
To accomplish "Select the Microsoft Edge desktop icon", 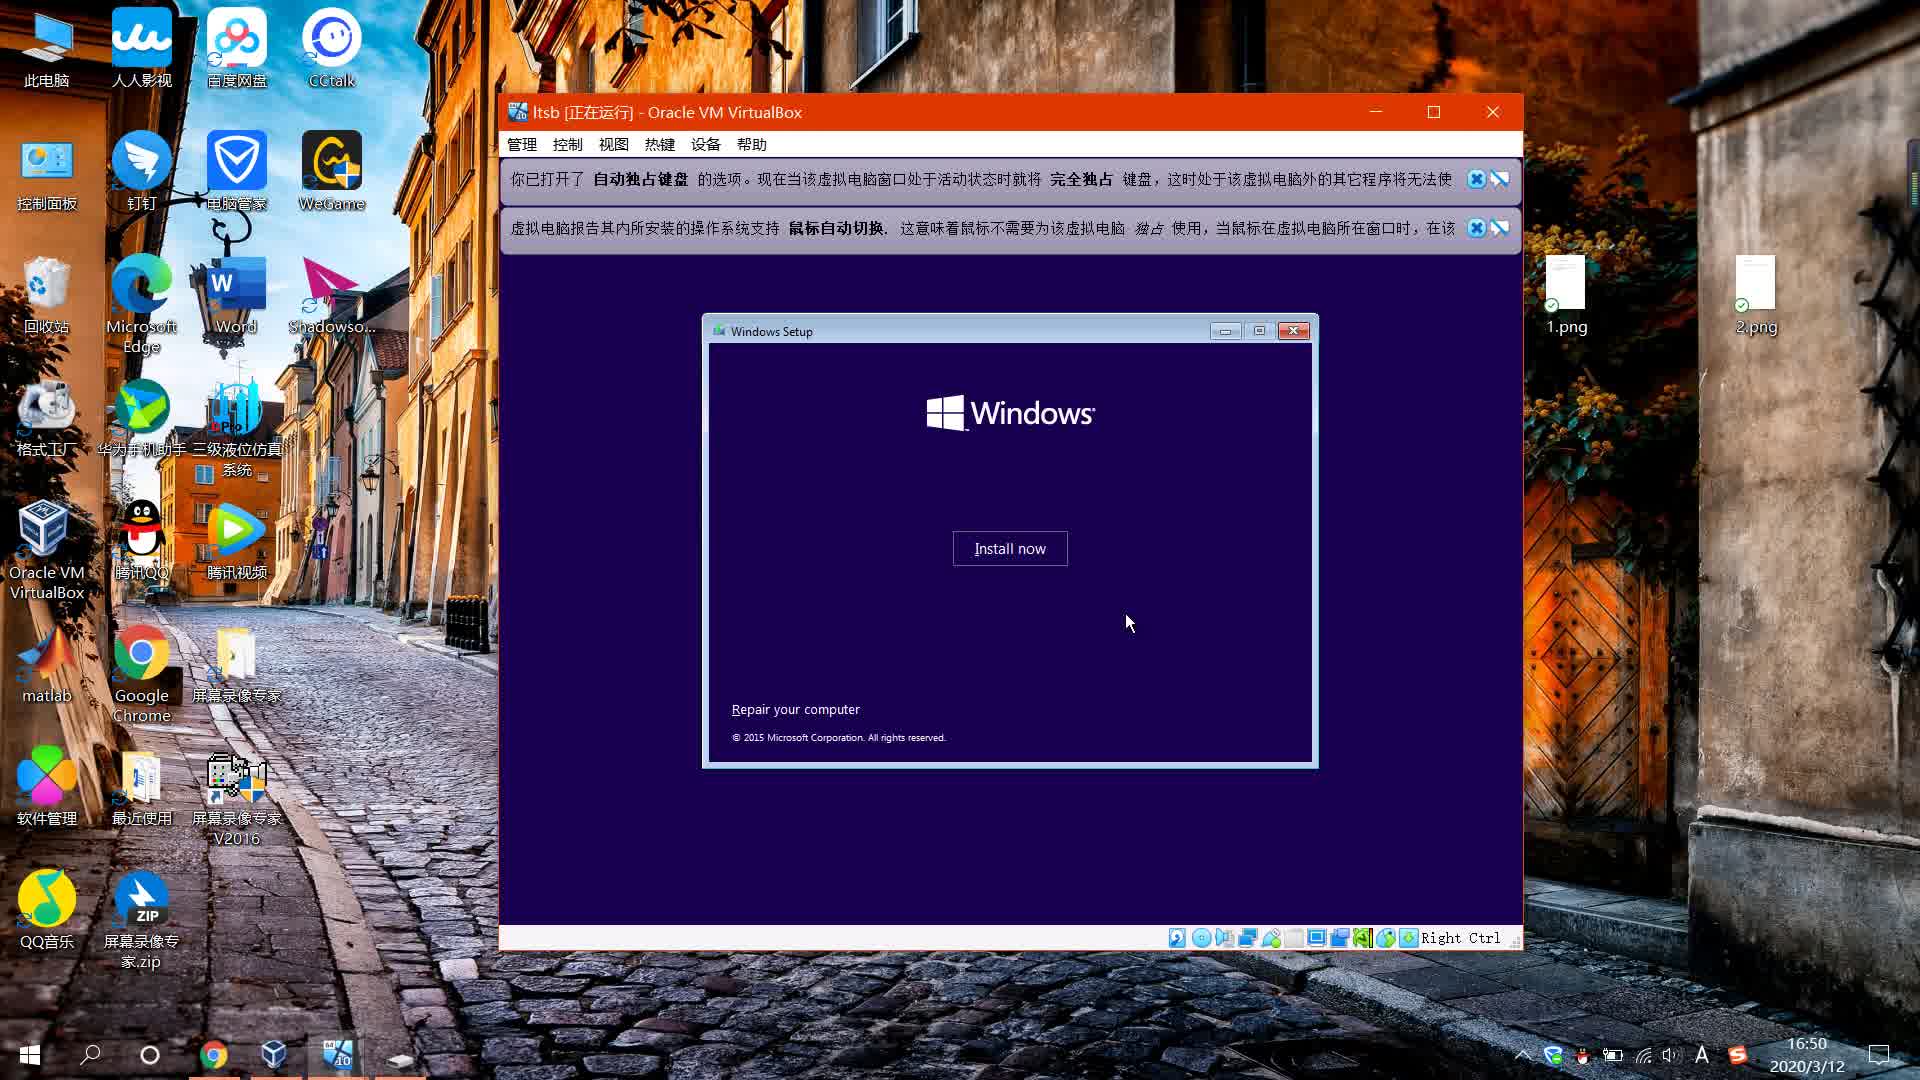I will click(x=142, y=304).
